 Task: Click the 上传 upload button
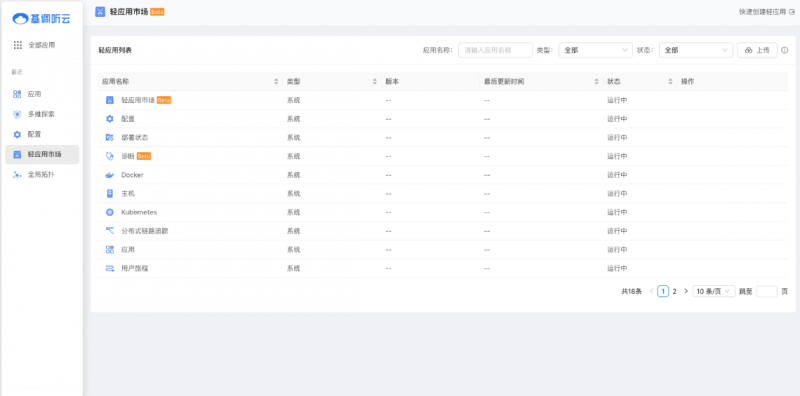pyautogui.click(x=757, y=50)
